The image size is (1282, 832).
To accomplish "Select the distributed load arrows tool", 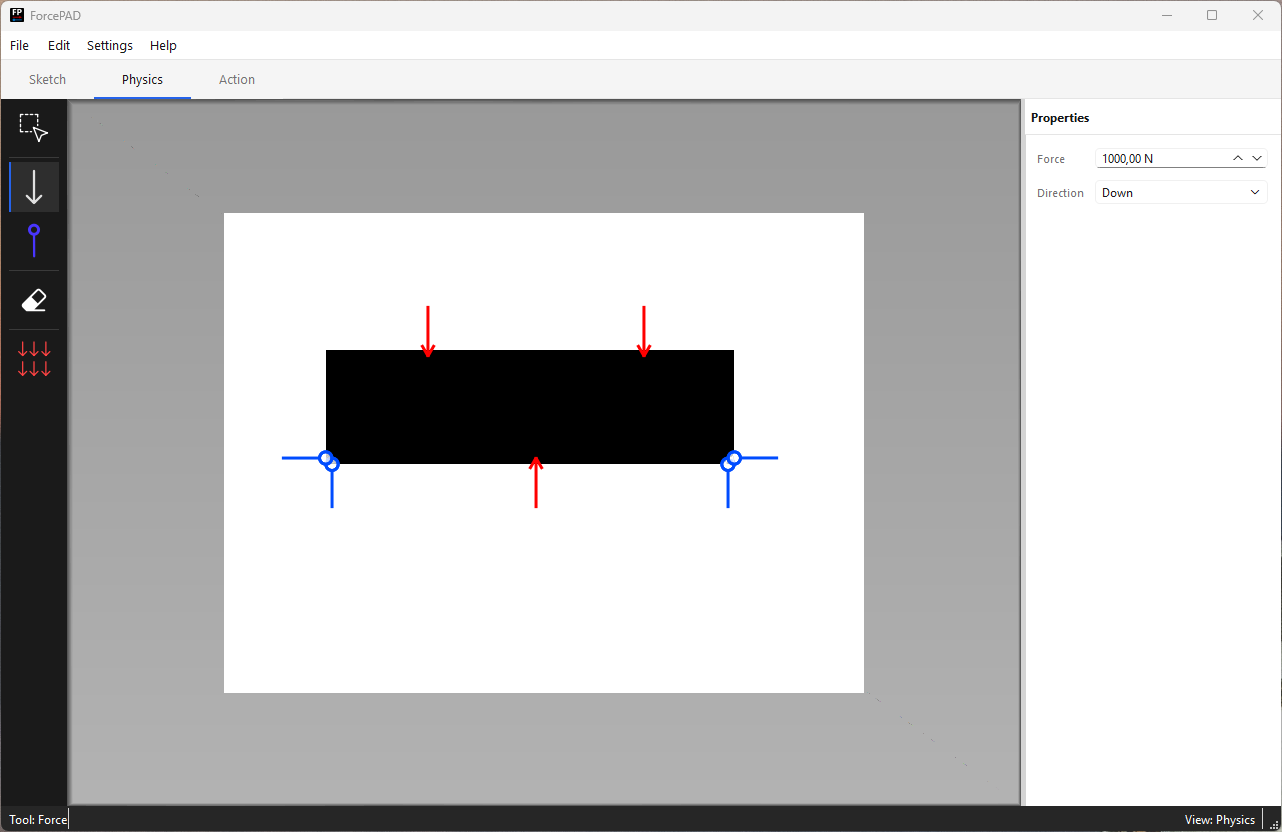I will coord(34,359).
